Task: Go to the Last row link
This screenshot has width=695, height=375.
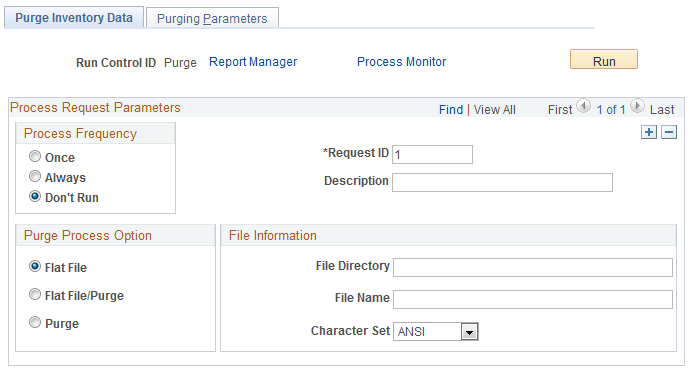Action: coord(662,109)
